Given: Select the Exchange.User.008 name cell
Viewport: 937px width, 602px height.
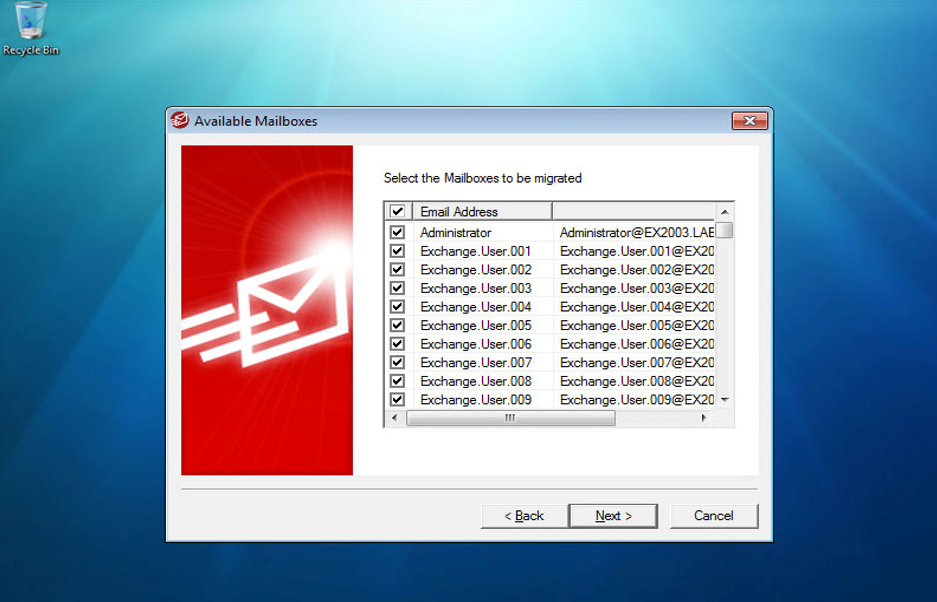Looking at the screenshot, I should coord(483,380).
